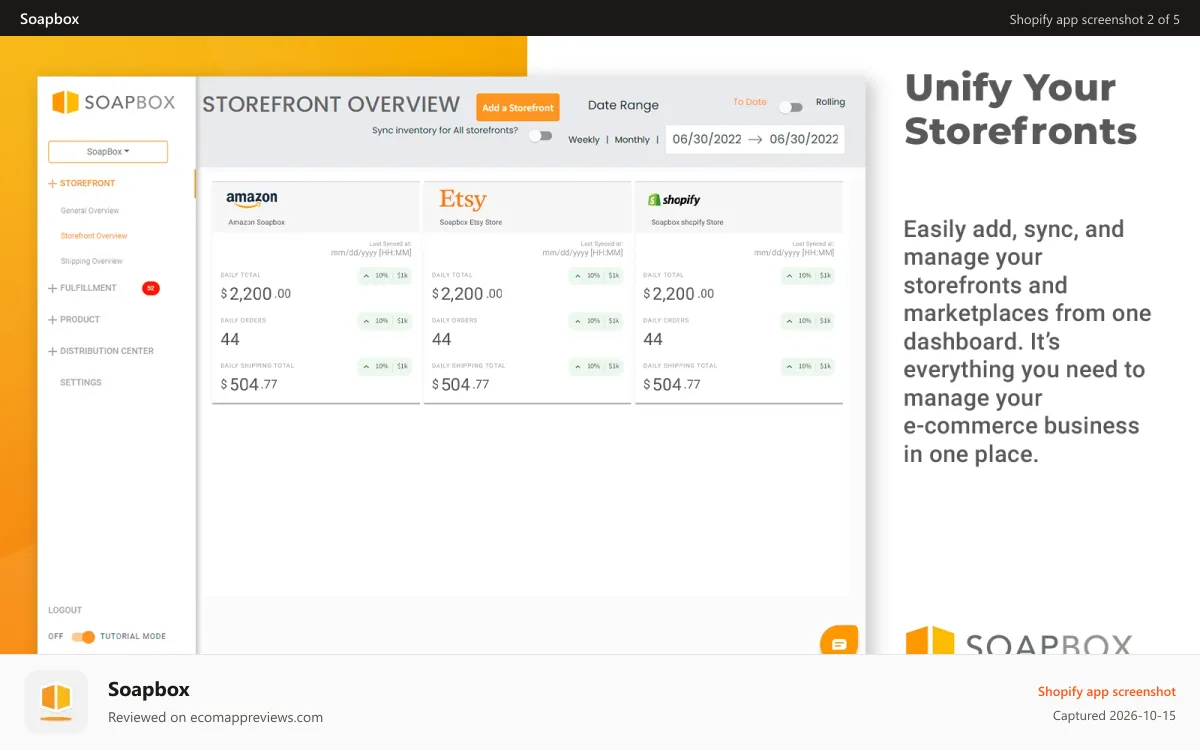
Task: Click the Etsy daily shipping total trend badge
Action: [x=596, y=367]
